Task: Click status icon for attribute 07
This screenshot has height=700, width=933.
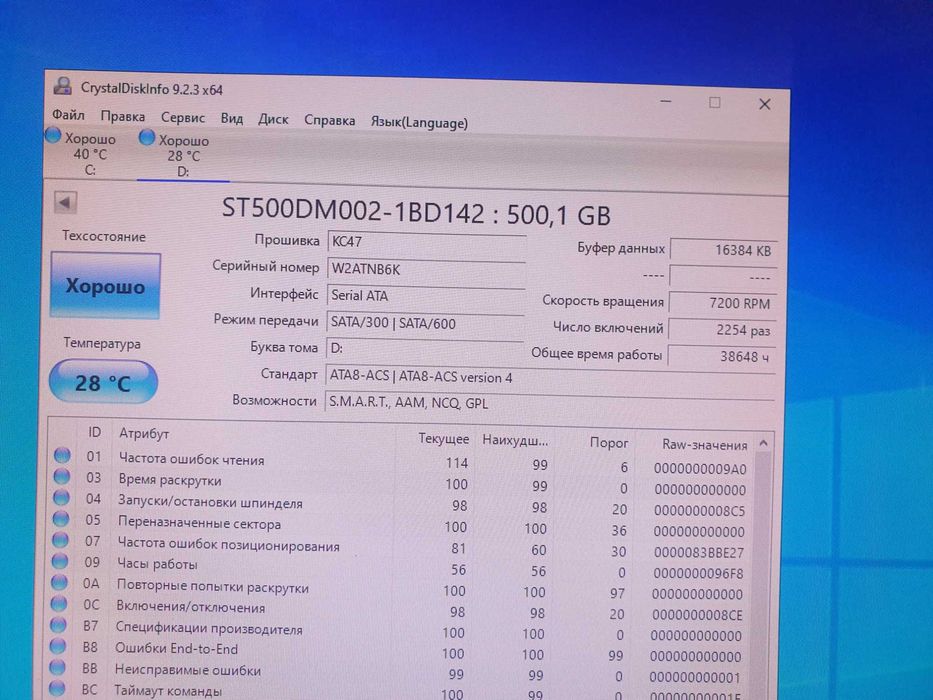Action: (60, 539)
